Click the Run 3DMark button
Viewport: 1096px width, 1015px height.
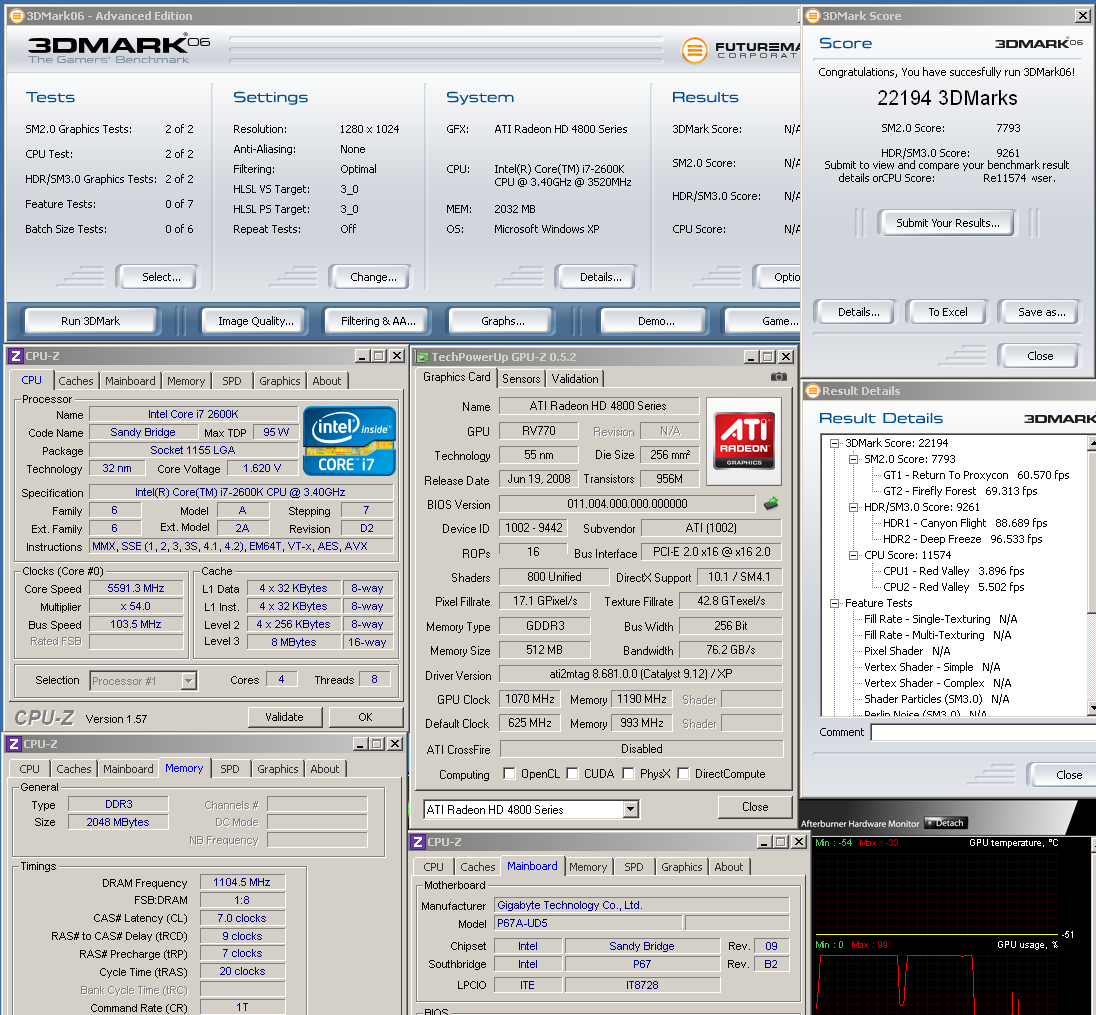click(x=90, y=321)
